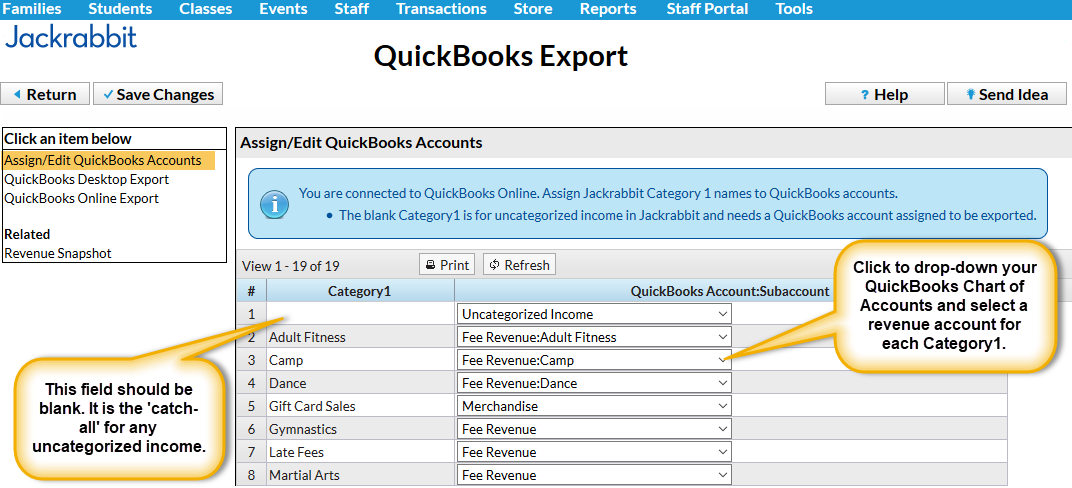Click the Gift Card Sales category cell

tap(360, 406)
